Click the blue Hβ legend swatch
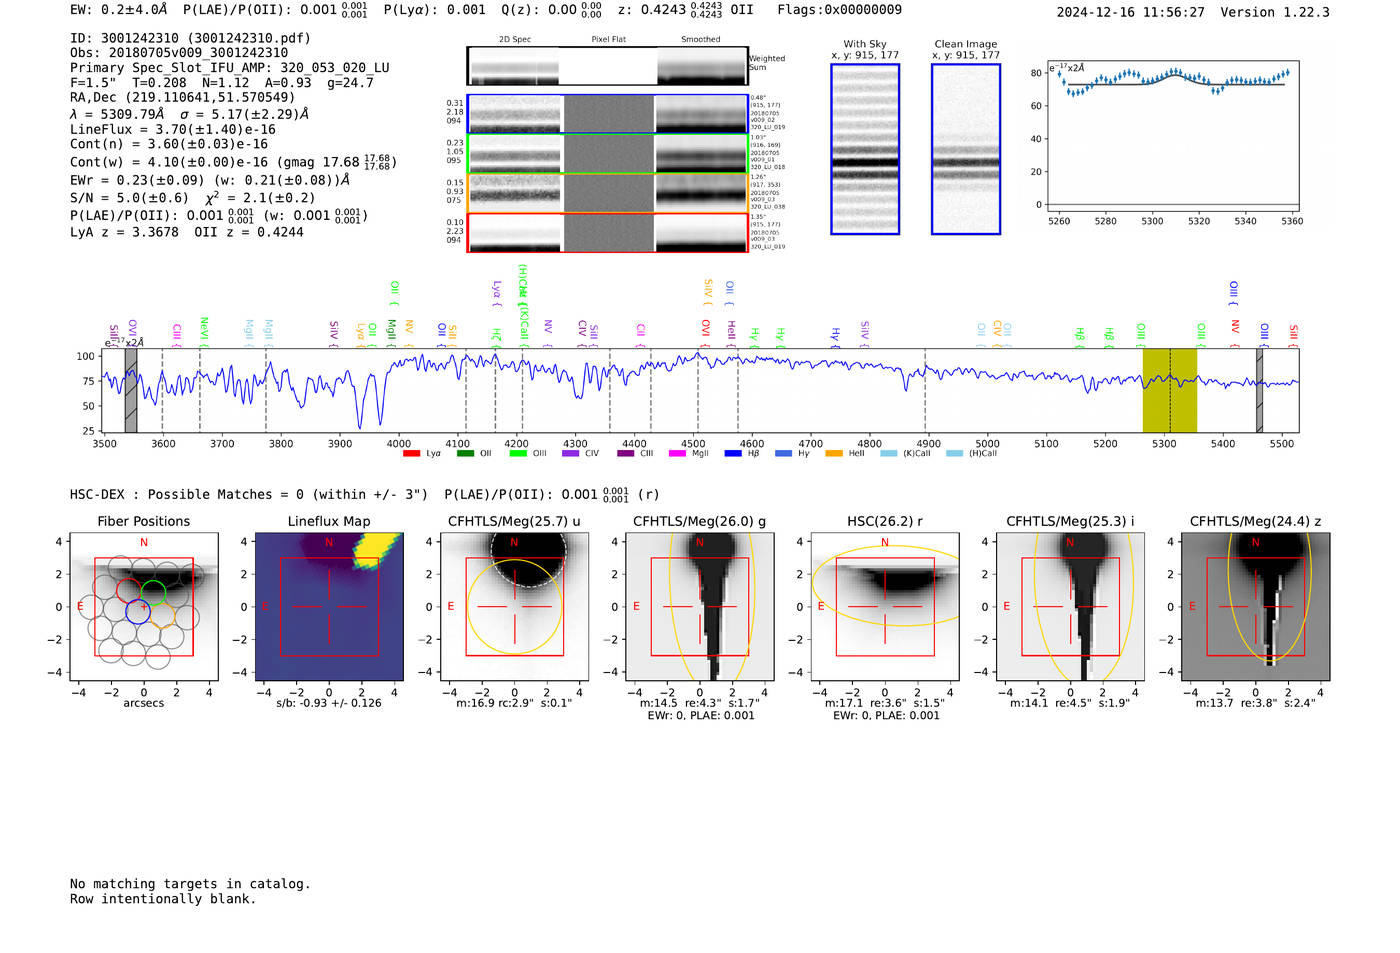1400x953 pixels. coord(733,454)
